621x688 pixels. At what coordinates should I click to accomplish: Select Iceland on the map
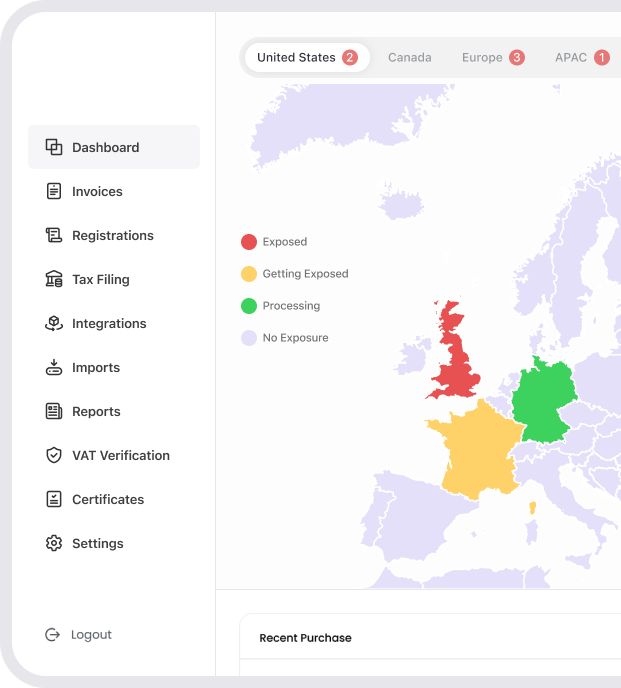402,203
